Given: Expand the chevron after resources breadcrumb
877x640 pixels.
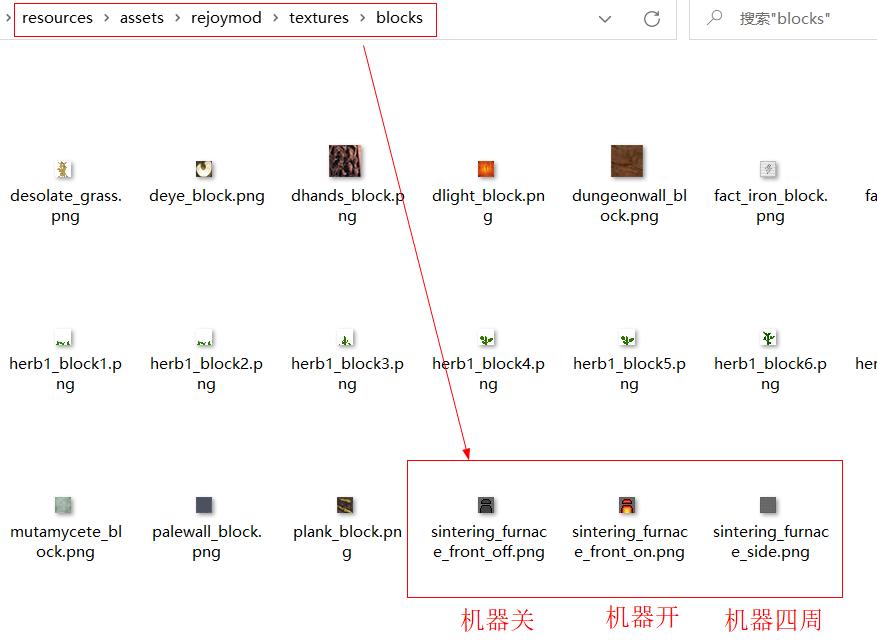Looking at the screenshot, I should (106, 18).
